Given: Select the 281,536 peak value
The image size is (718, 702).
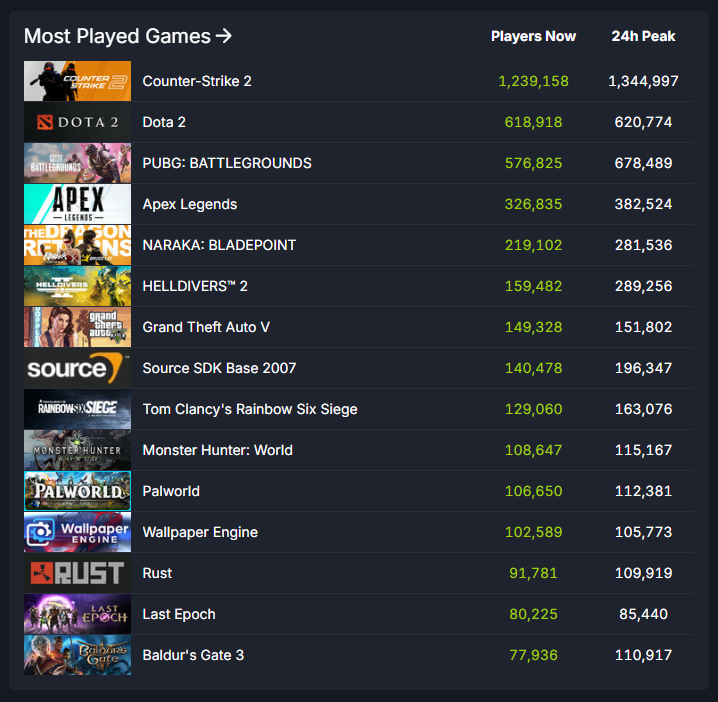Looking at the screenshot, I should pyautogui.click(x=643, y=245).
